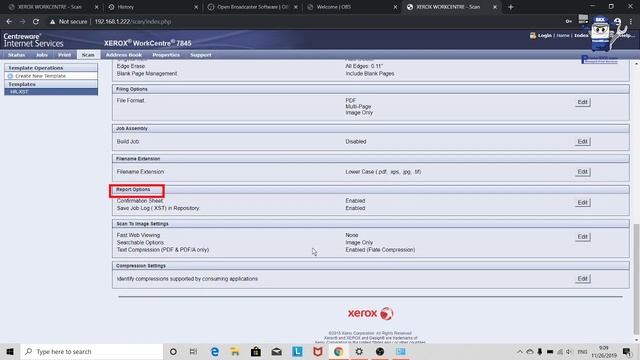Click the Login lock icon

tap(533, 36)
